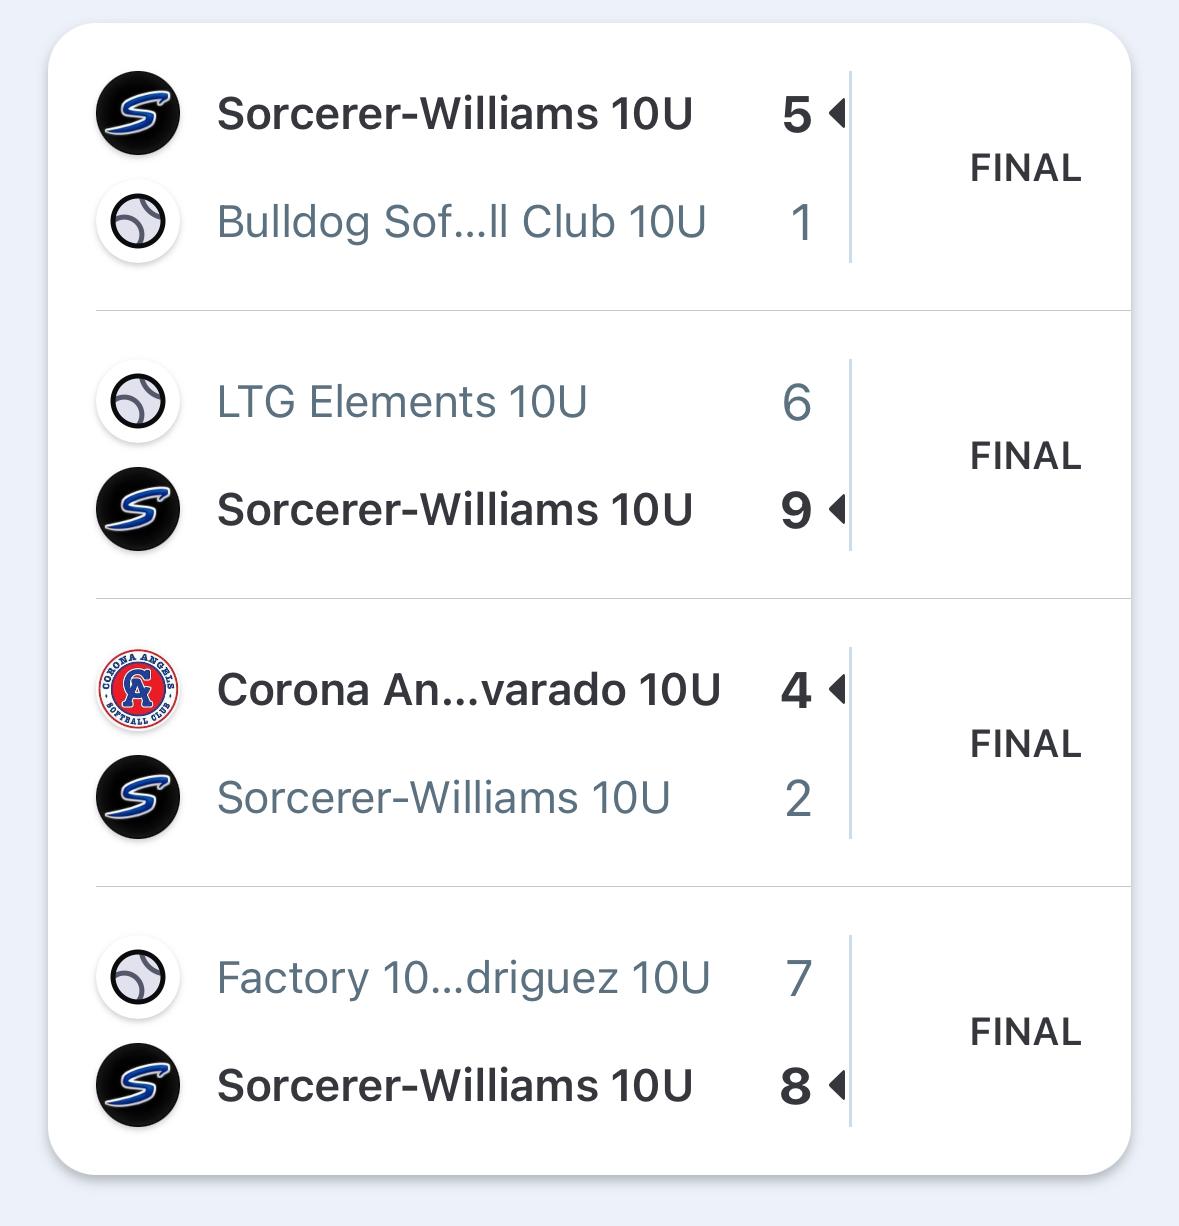Click winner arrow next to score 5
The height and width of the screenshot is (1226, 1179).
point(837,114)
